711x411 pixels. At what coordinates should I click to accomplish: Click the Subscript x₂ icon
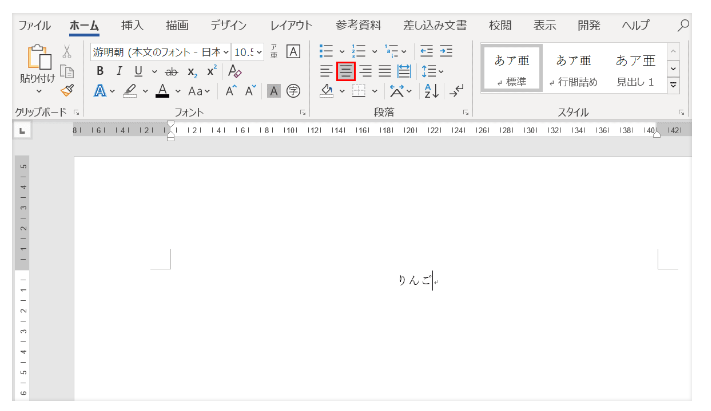192,71
